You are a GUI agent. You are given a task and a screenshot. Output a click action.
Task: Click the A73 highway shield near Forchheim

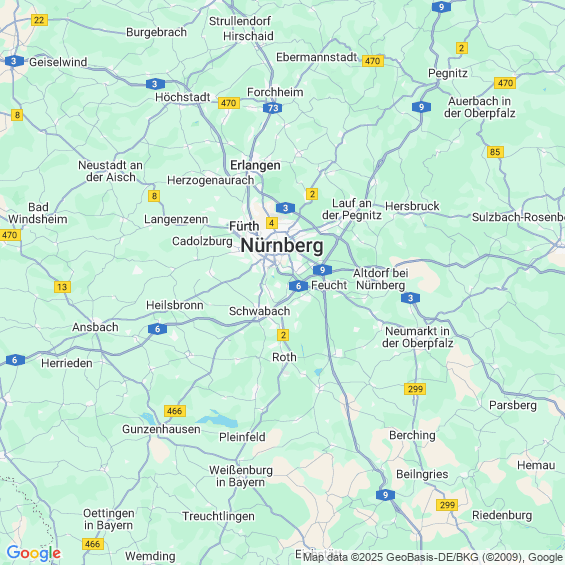(x=272, y=108)
